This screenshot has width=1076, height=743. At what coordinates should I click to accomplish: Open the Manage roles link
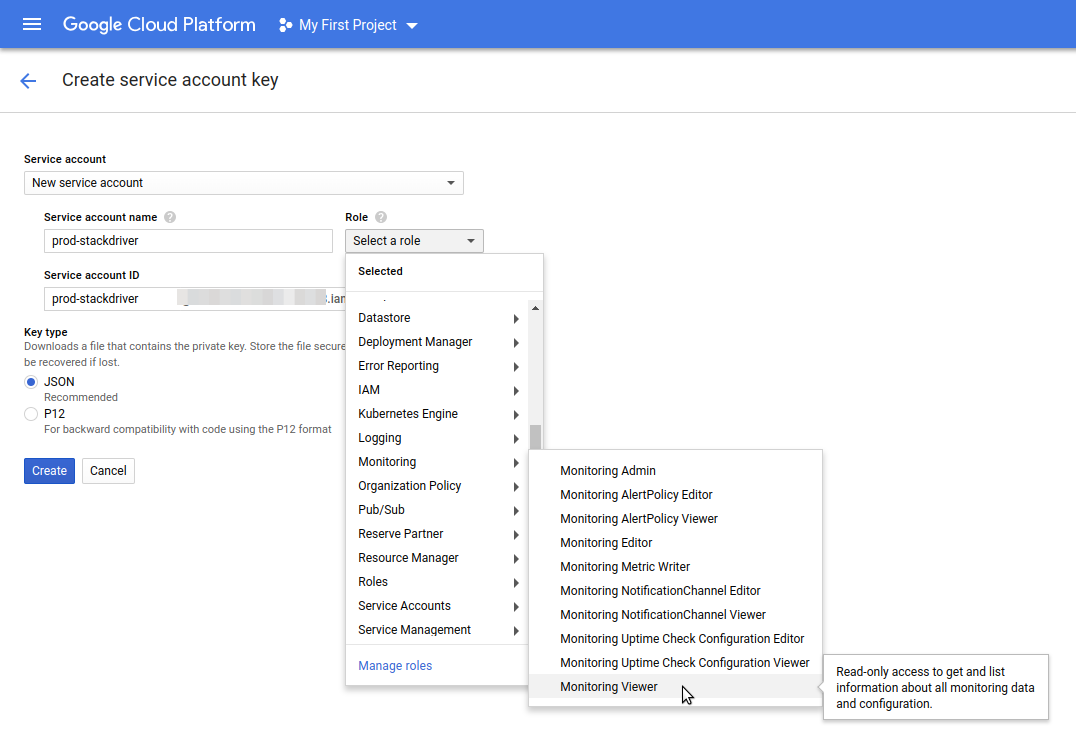point(395,666)
